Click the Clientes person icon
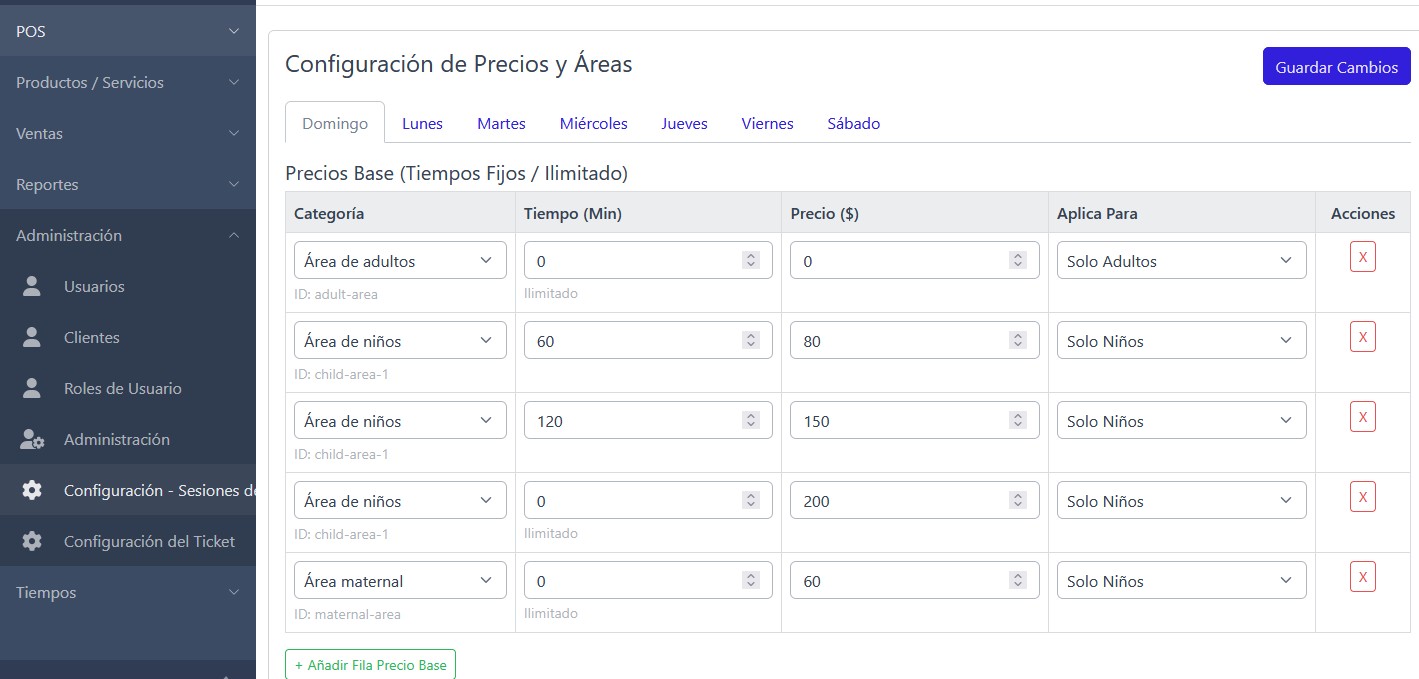The image size is (1419, 679). (32, 337)
